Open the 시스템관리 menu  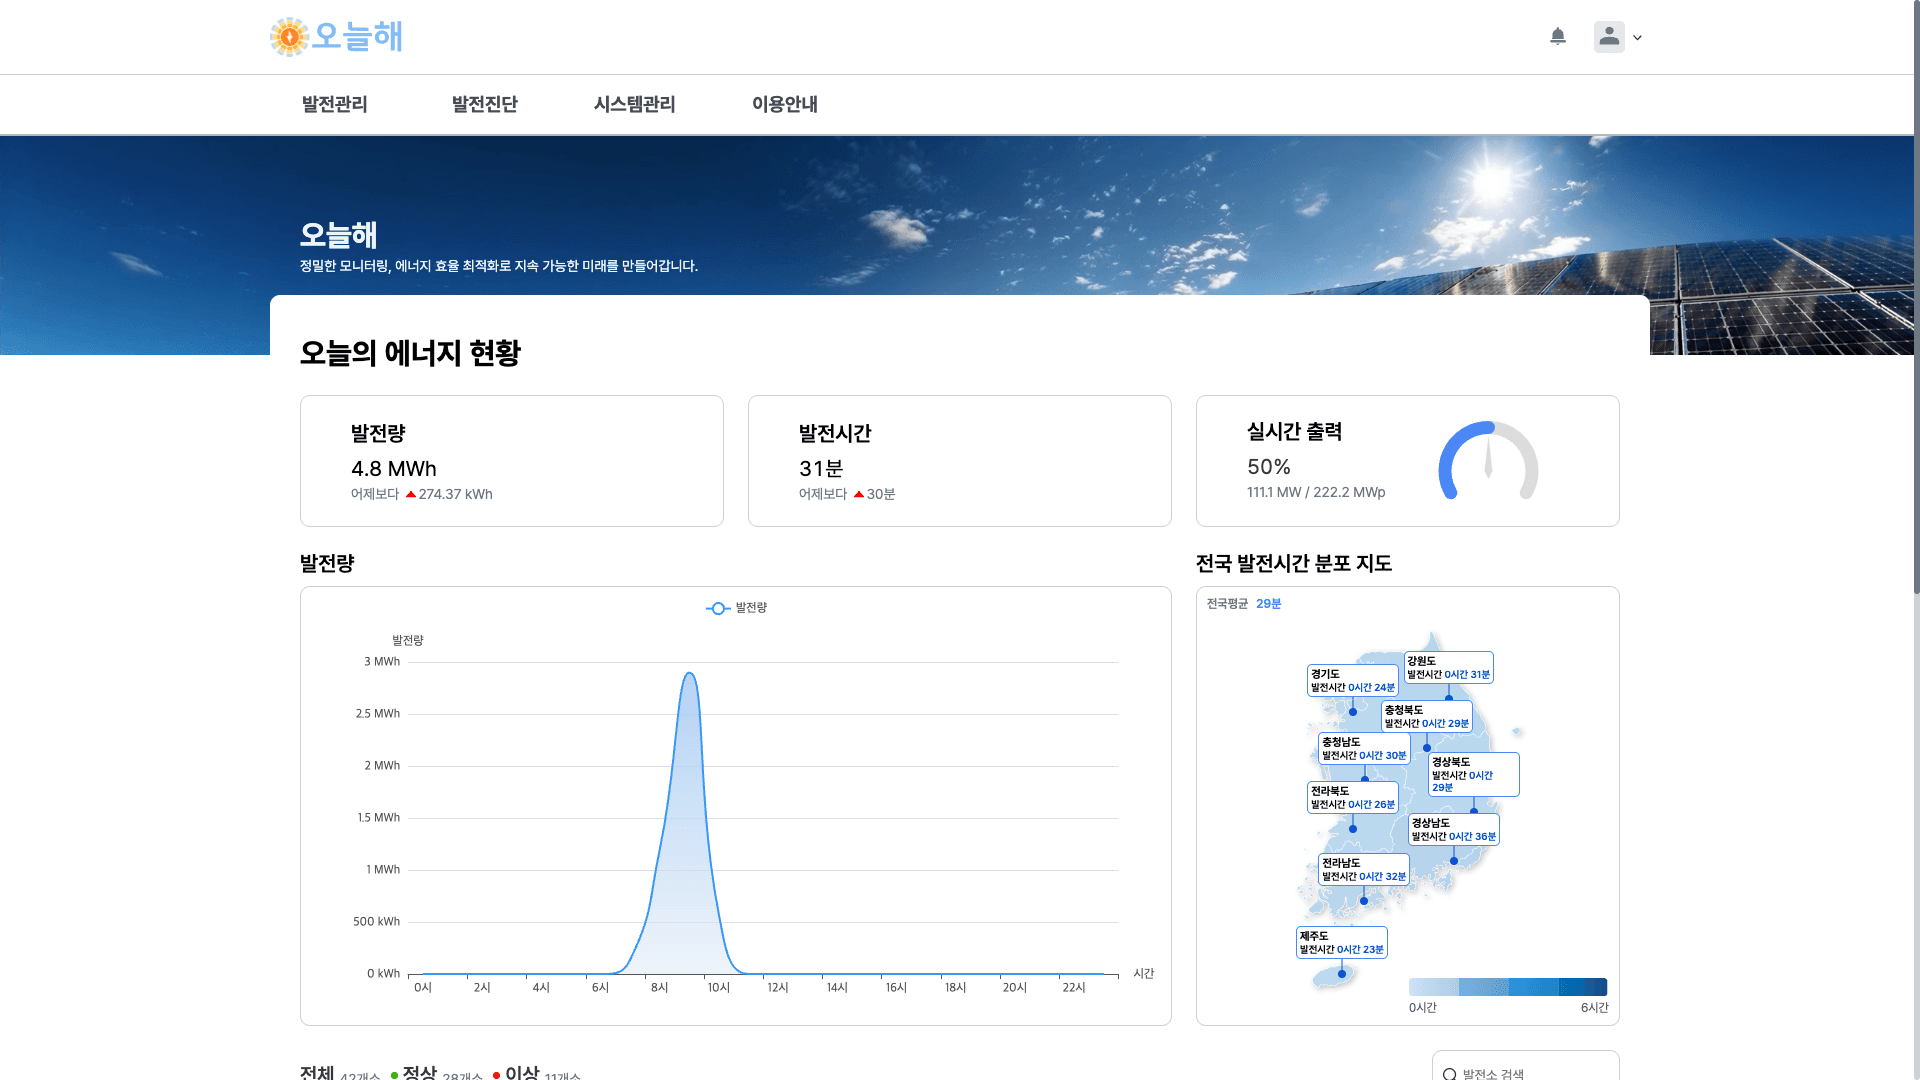pyautogui.click(x=634, y=104)
